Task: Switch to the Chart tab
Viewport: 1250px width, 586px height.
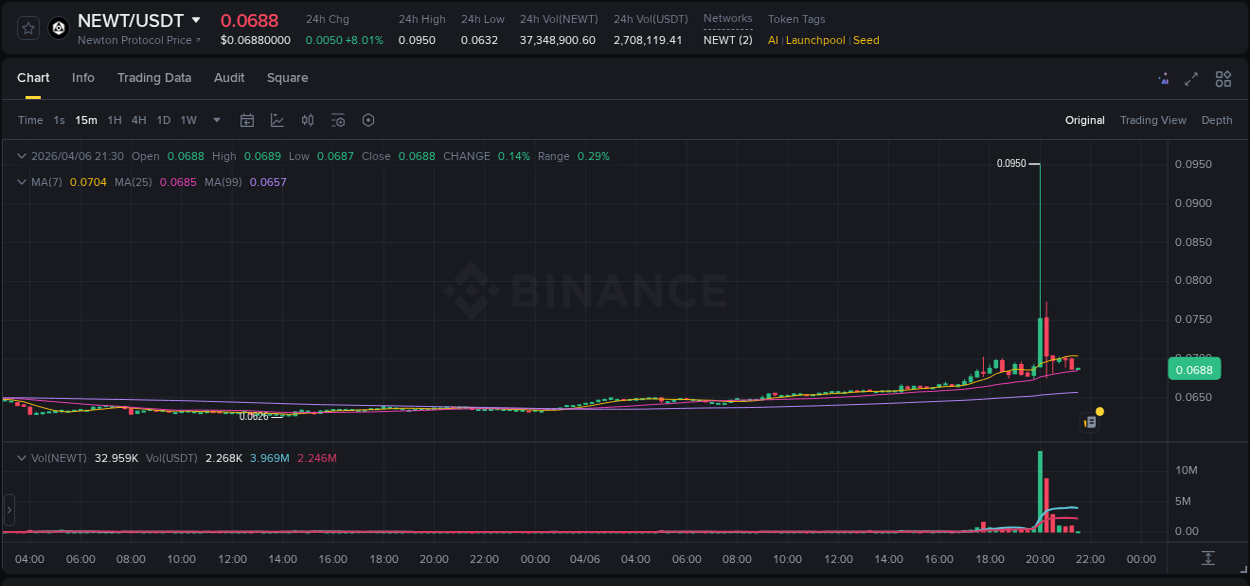Action: coord(33,78)
